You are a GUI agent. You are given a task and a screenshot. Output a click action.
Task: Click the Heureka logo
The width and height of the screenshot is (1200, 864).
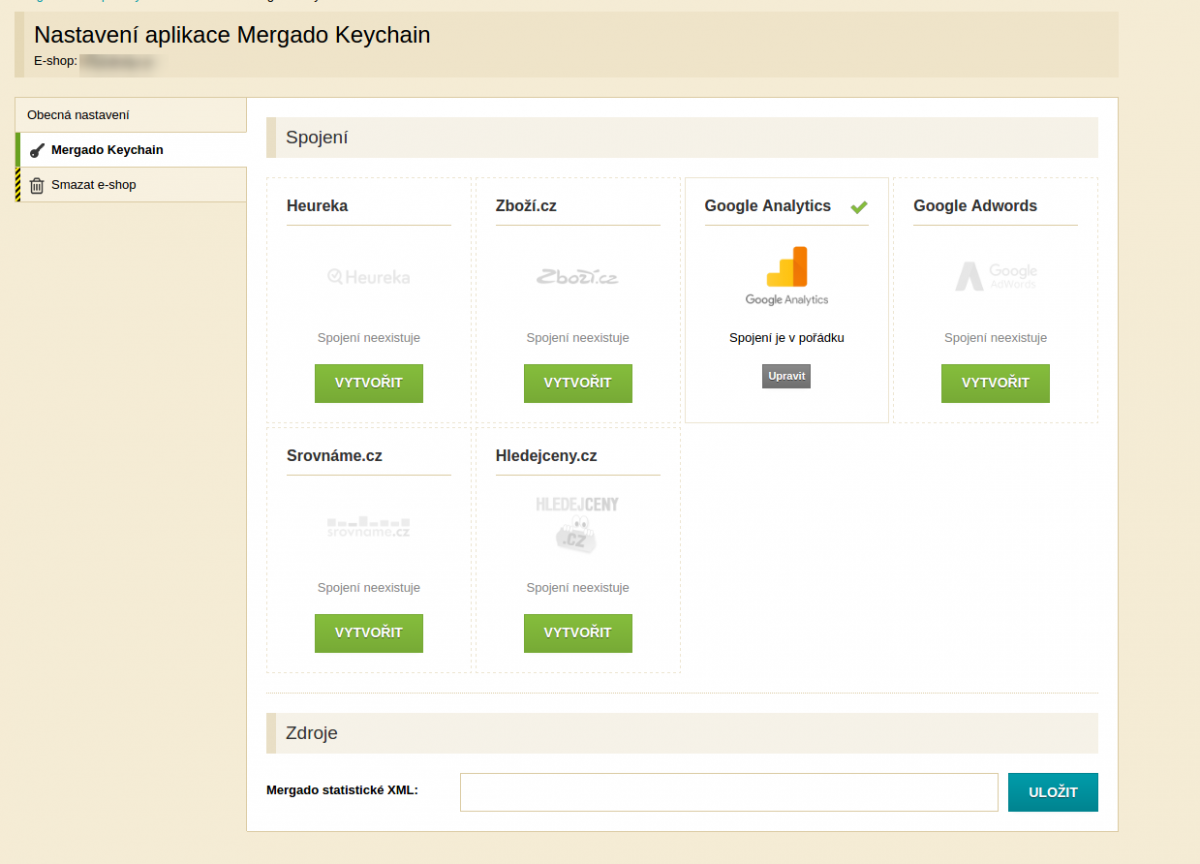(369, 277)
